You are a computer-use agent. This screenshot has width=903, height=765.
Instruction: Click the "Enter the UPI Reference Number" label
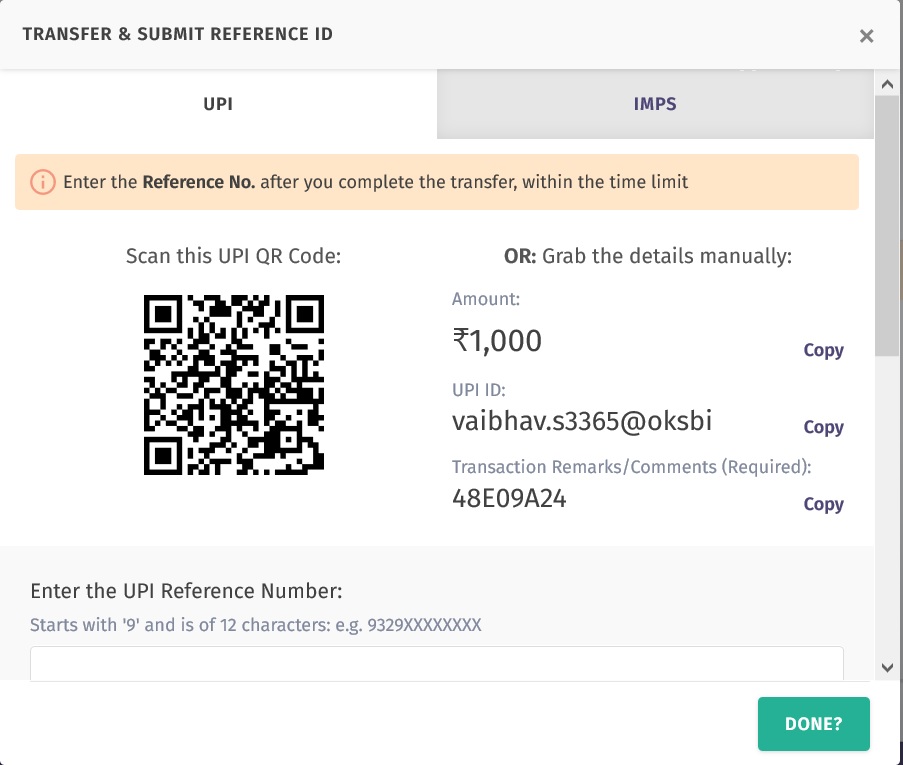pos(187,591)
